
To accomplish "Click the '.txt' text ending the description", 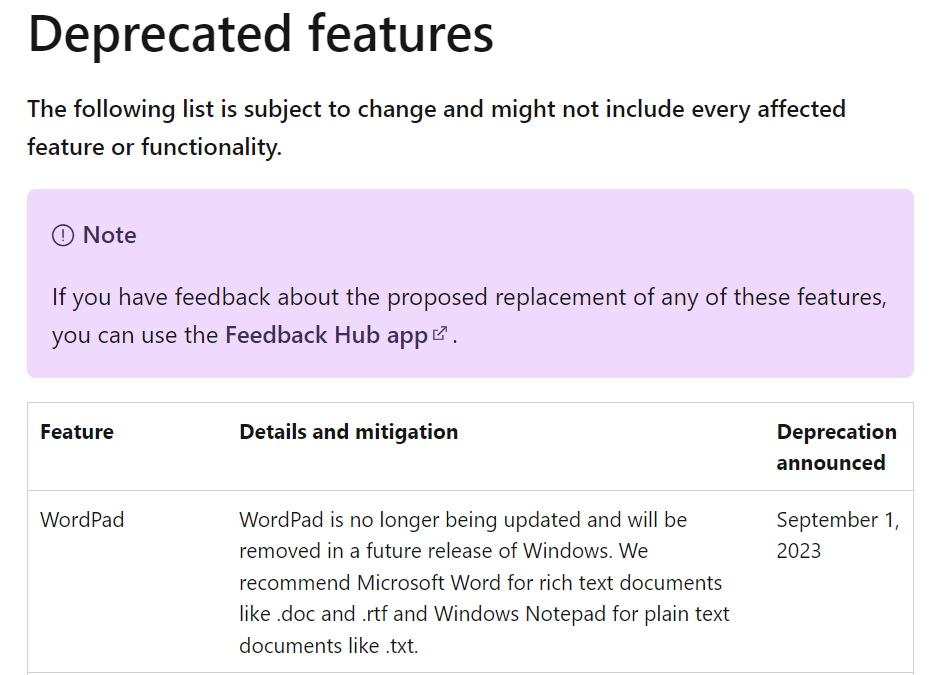I will tap(402, 645).
